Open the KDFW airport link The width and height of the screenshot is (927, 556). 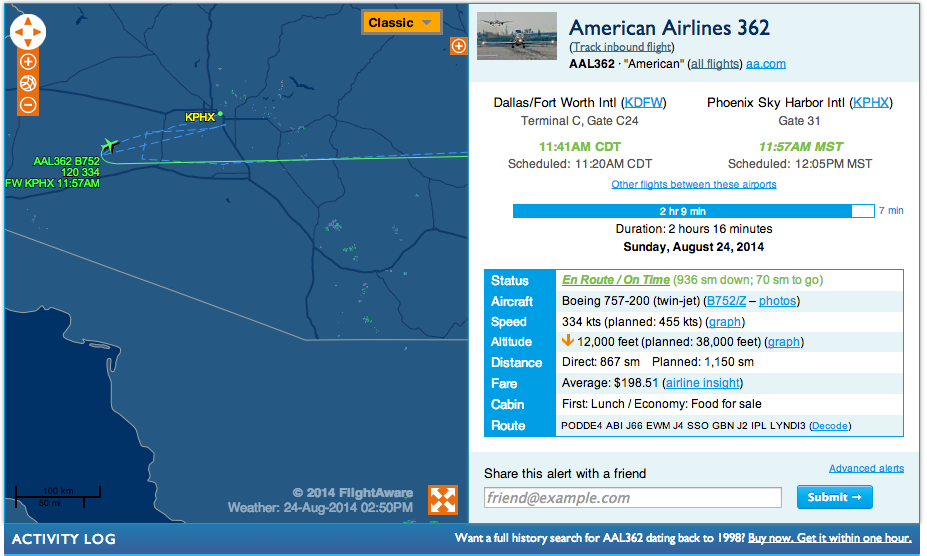click(x=643, y=103)
